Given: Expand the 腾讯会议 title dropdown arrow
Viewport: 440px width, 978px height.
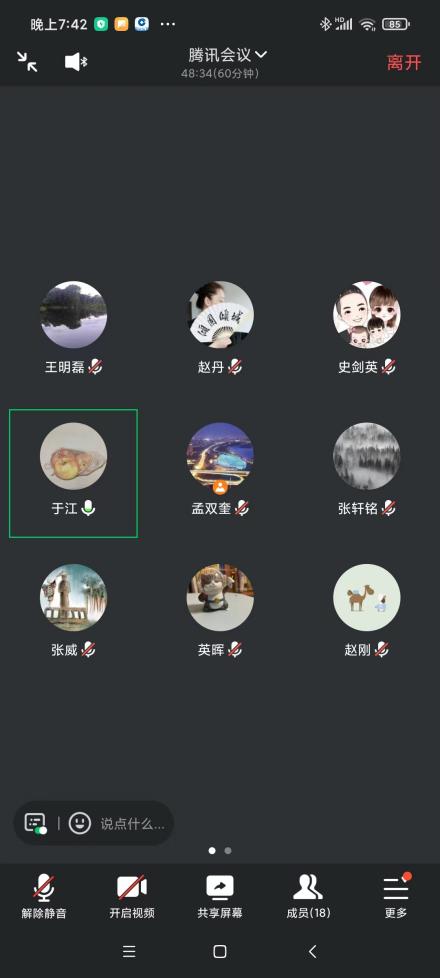Looking at the screenshot, I should coord(261,54).
